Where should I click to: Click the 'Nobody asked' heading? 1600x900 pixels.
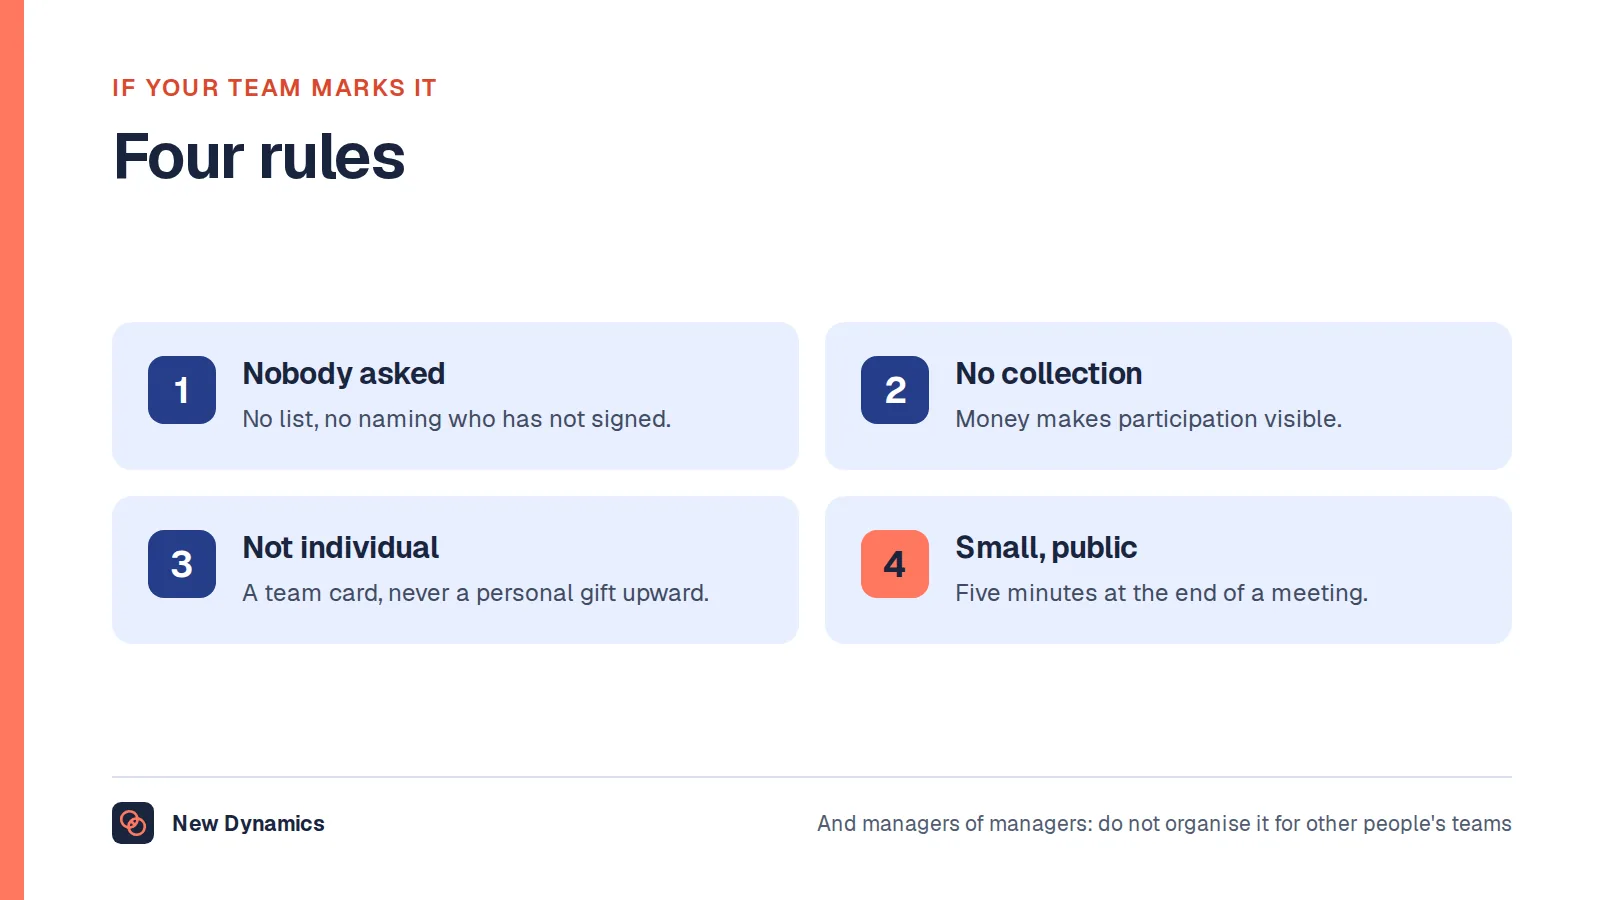pyautogui.click(x=344, y=373)
